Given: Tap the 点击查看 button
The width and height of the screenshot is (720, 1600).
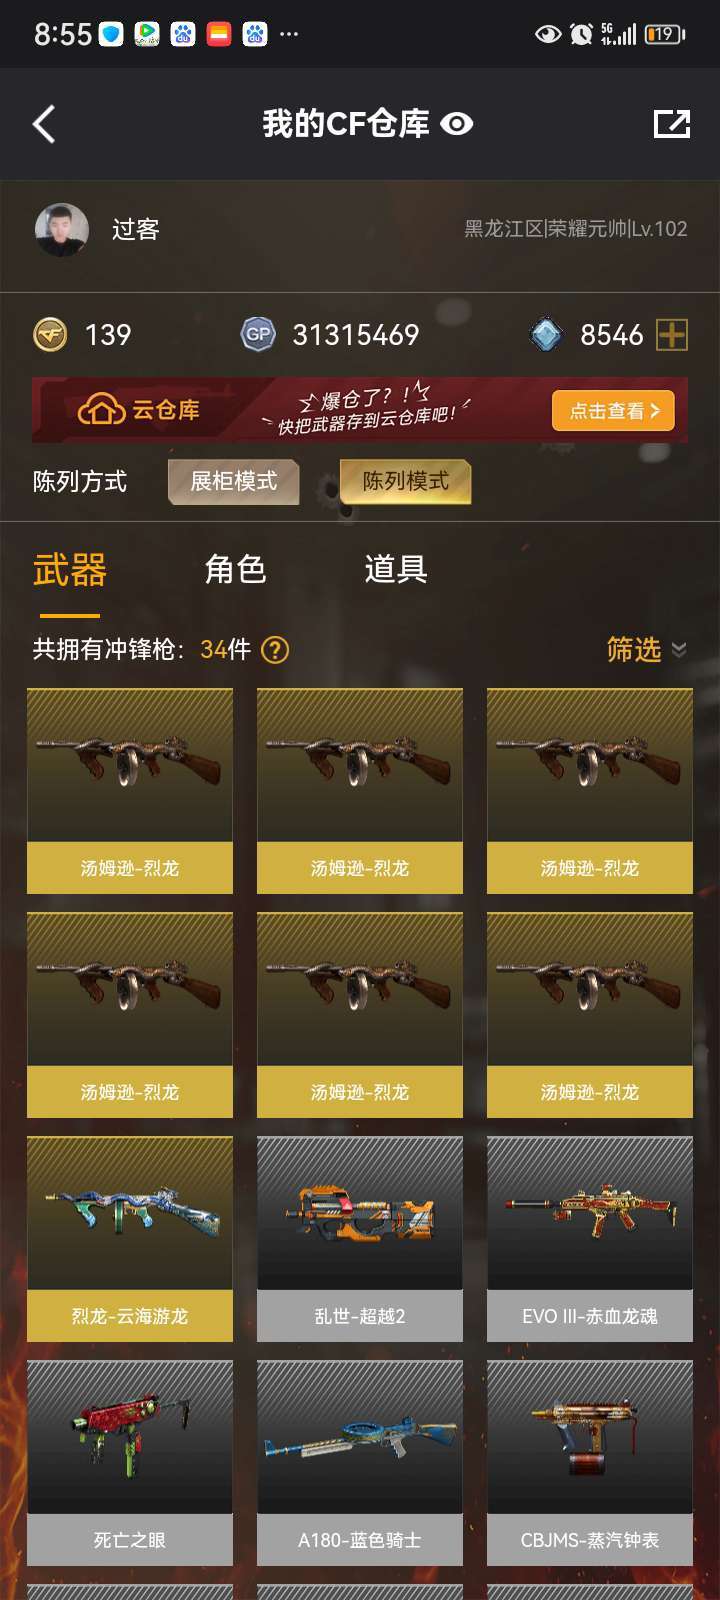Looking at the screenshot, I should pyautogui.click(x=613, y=411).
